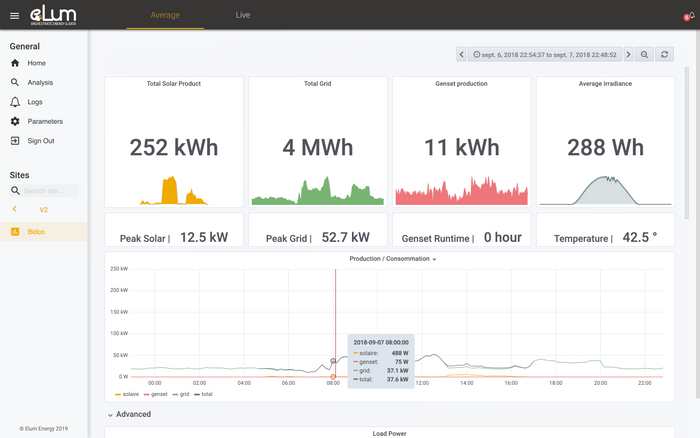The width and height of the screenshot is (700, 438).
Task: Refresh the dashboard data
Action: pyautogui.click(x=665, y=54)
